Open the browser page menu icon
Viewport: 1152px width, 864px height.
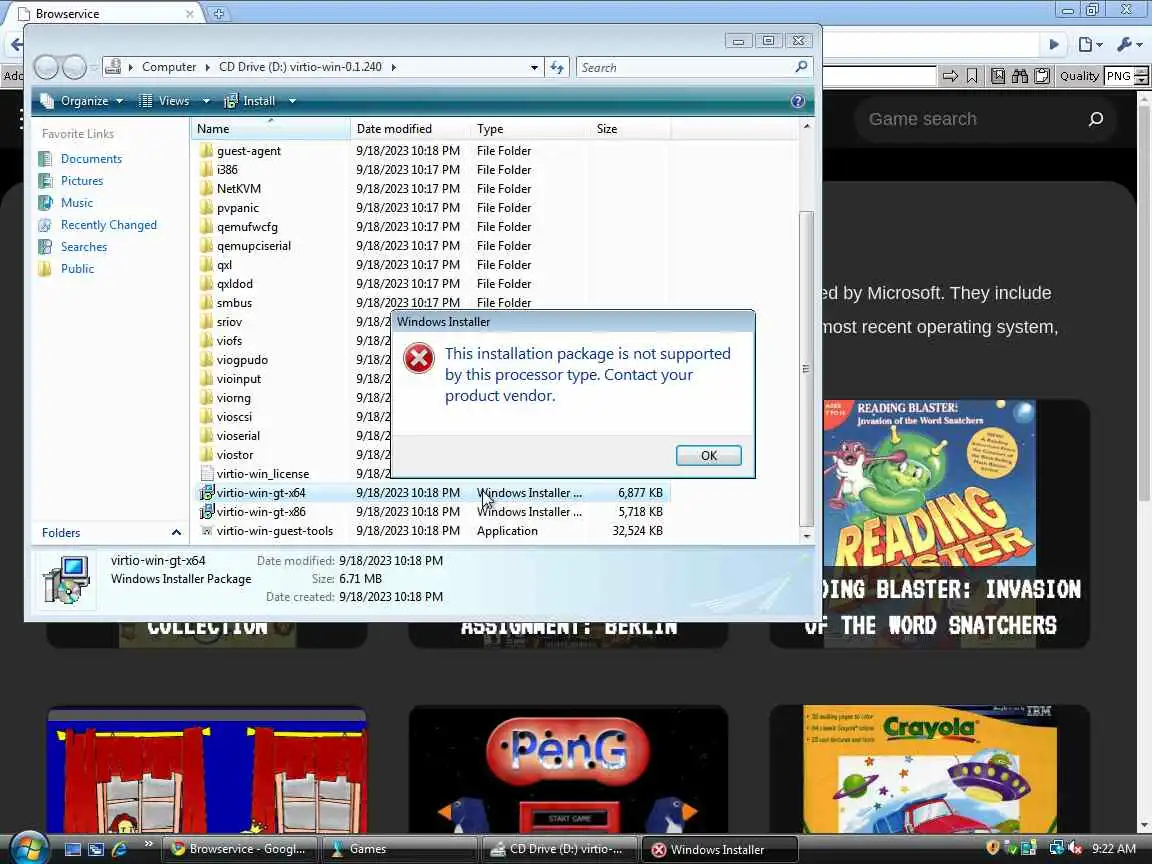tap(1090, 45)
